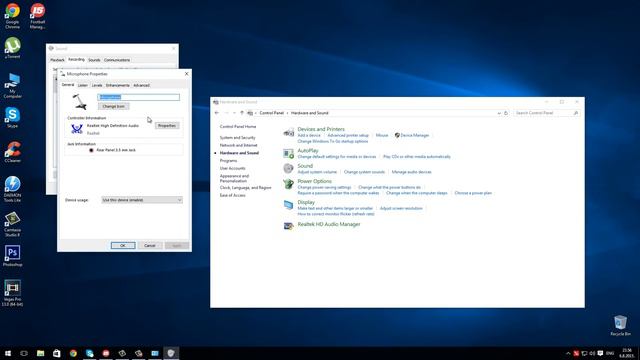Open File Explorer from the taskbar
This screenshot has height=360, width=640.
click(x=40, y=353)
